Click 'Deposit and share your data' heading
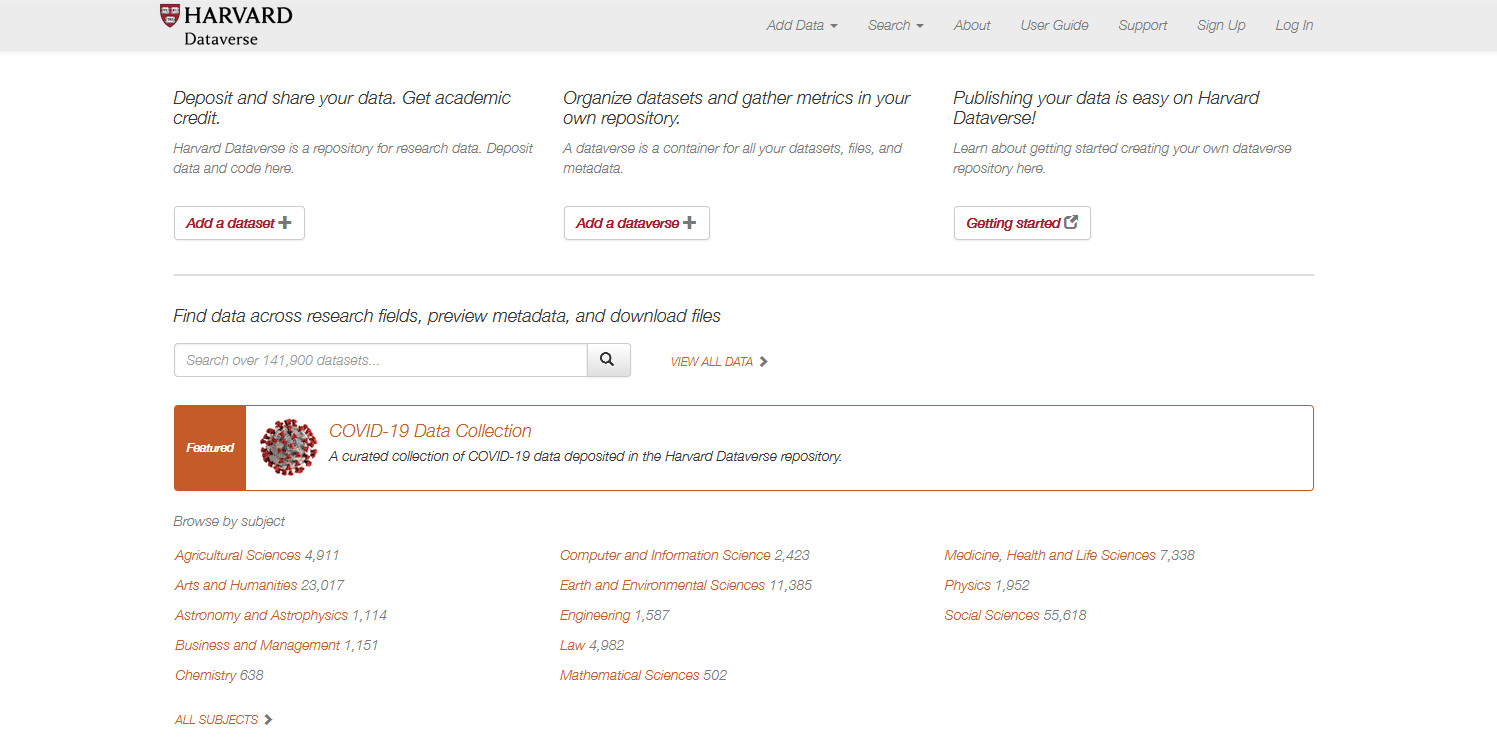 tap(342, 108)
